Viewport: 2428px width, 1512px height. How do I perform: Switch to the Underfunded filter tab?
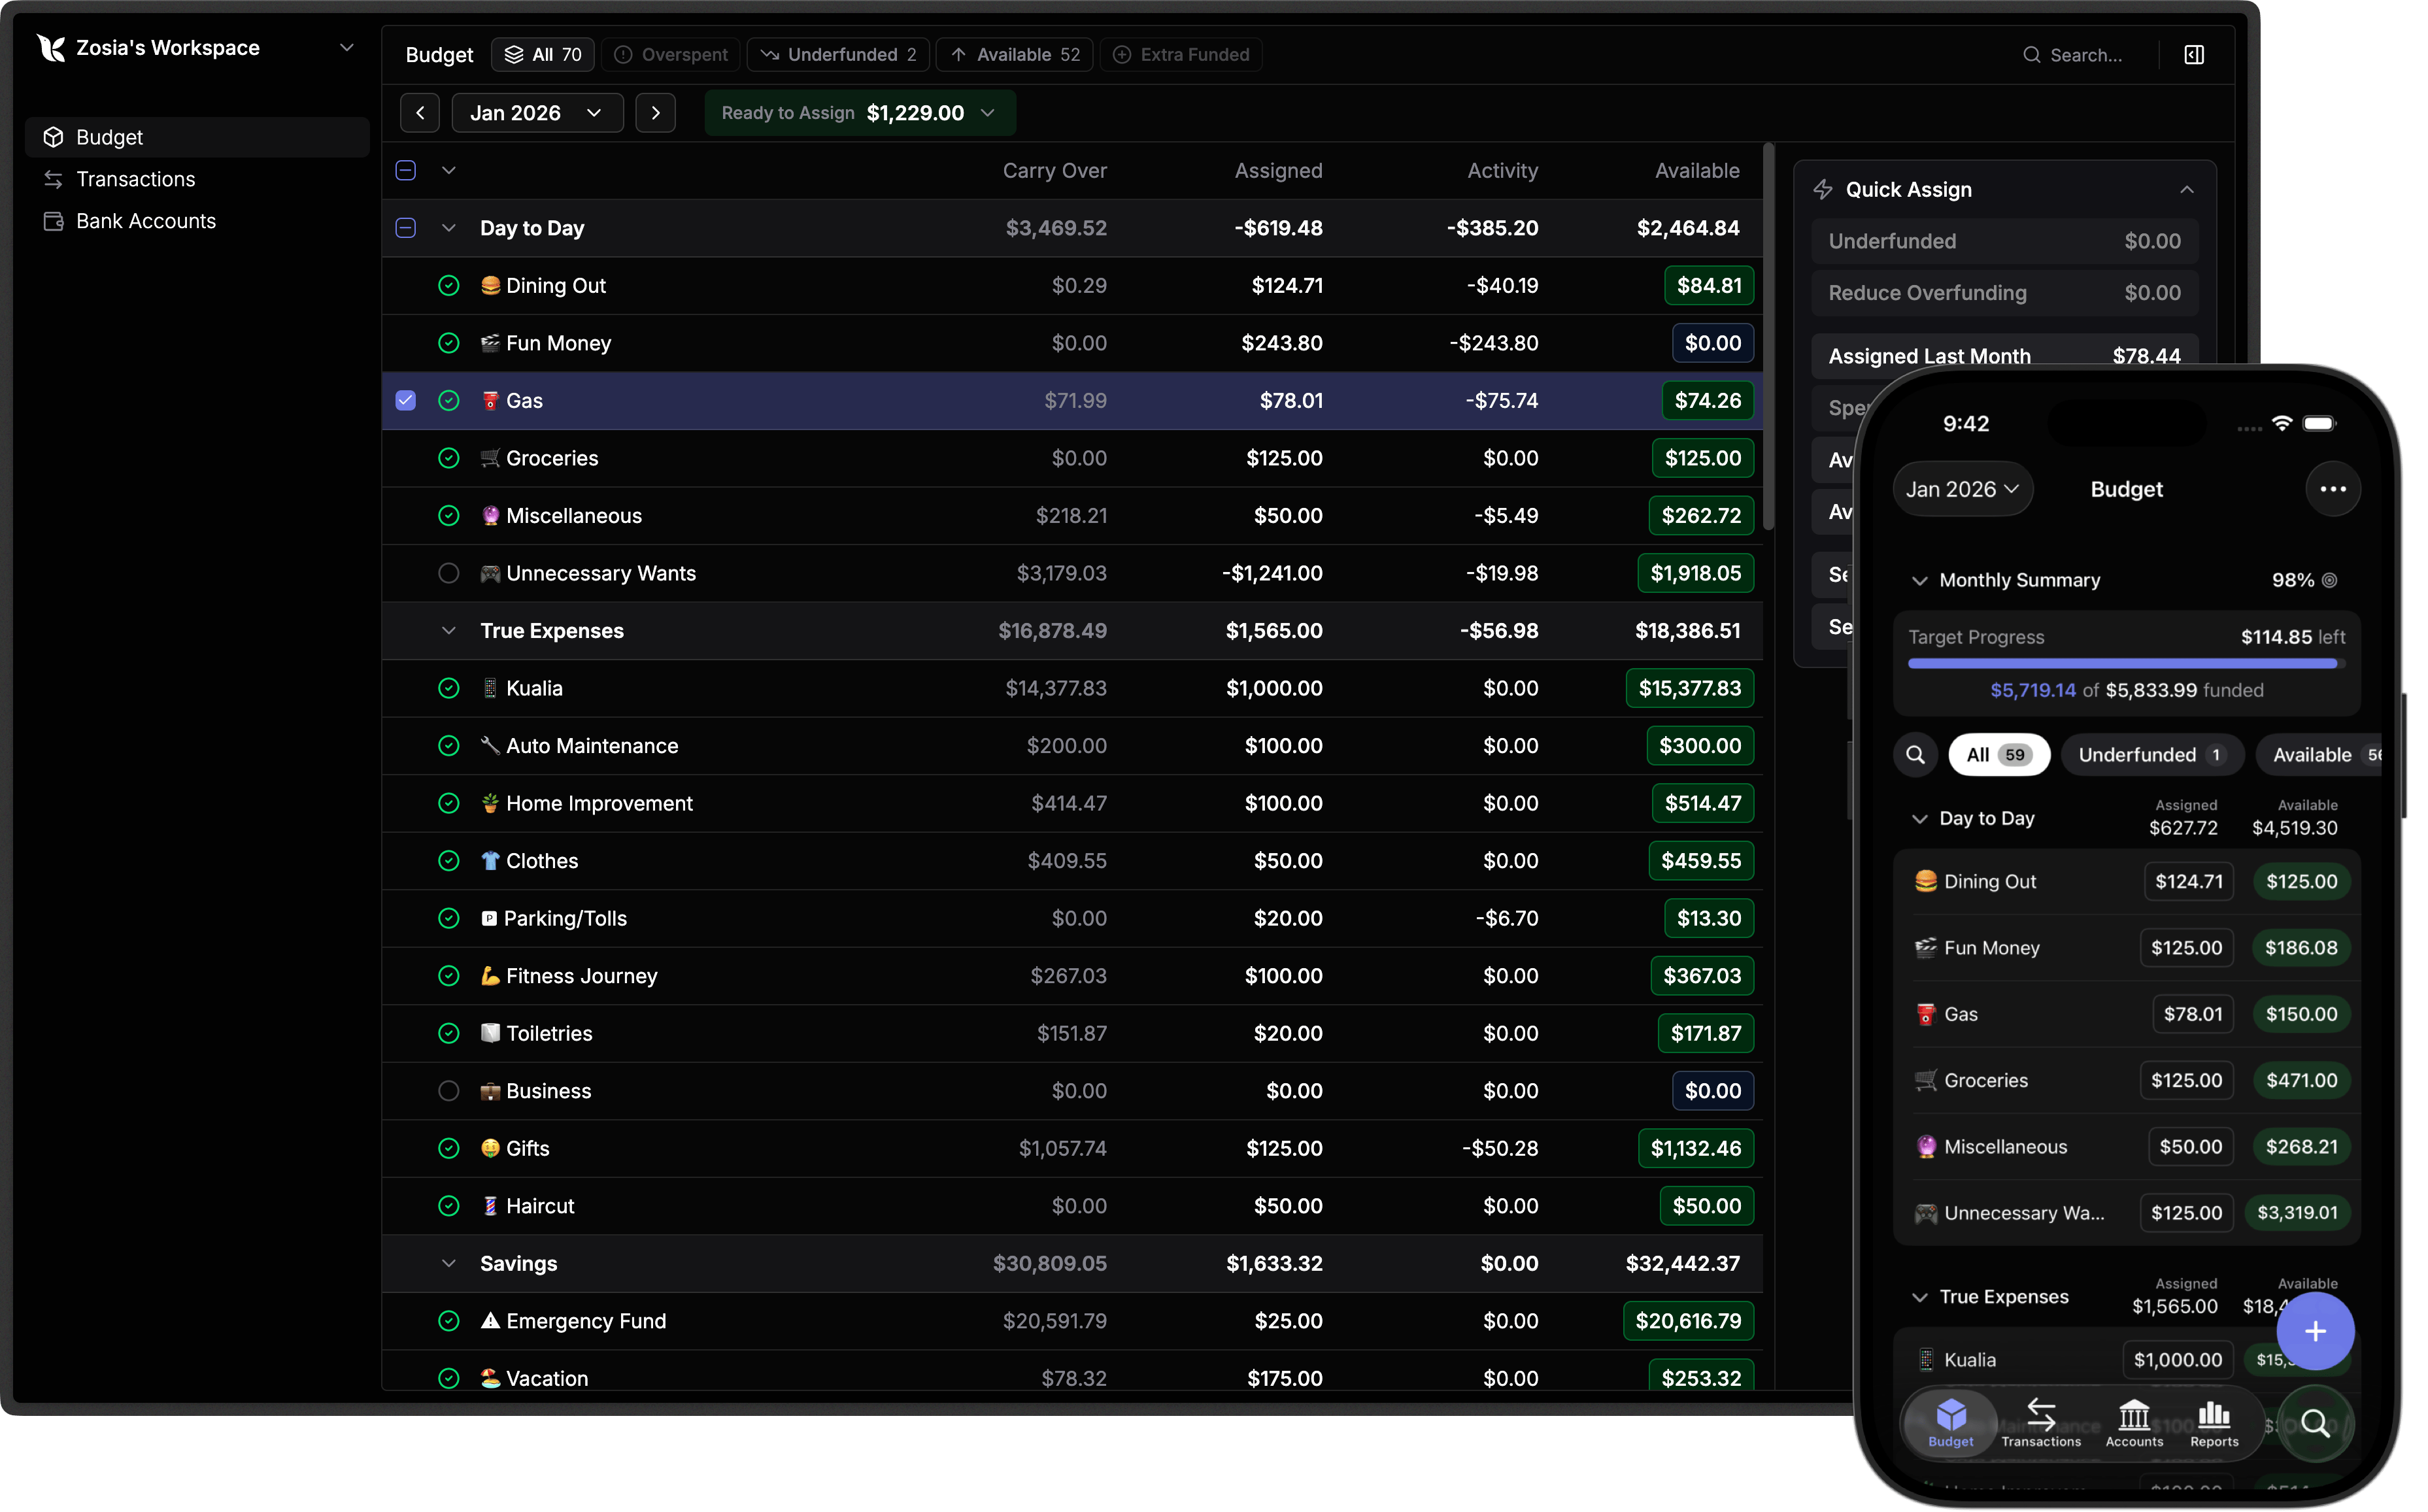pos(838,54)
